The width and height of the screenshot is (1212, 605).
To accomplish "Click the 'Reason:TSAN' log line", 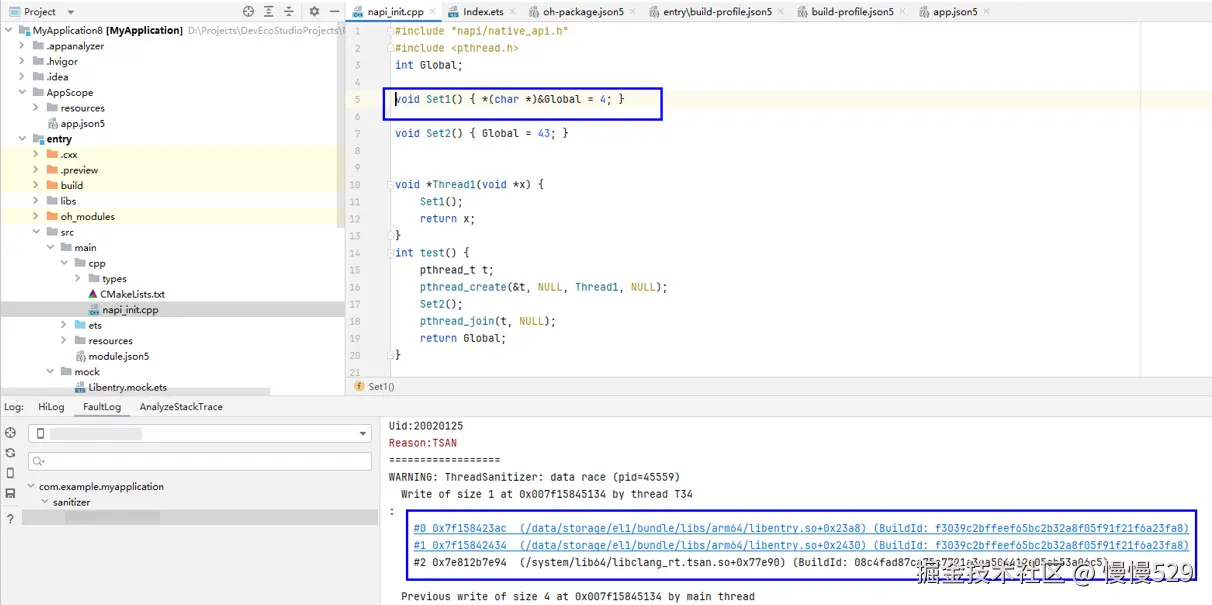I will pos(423,443).
